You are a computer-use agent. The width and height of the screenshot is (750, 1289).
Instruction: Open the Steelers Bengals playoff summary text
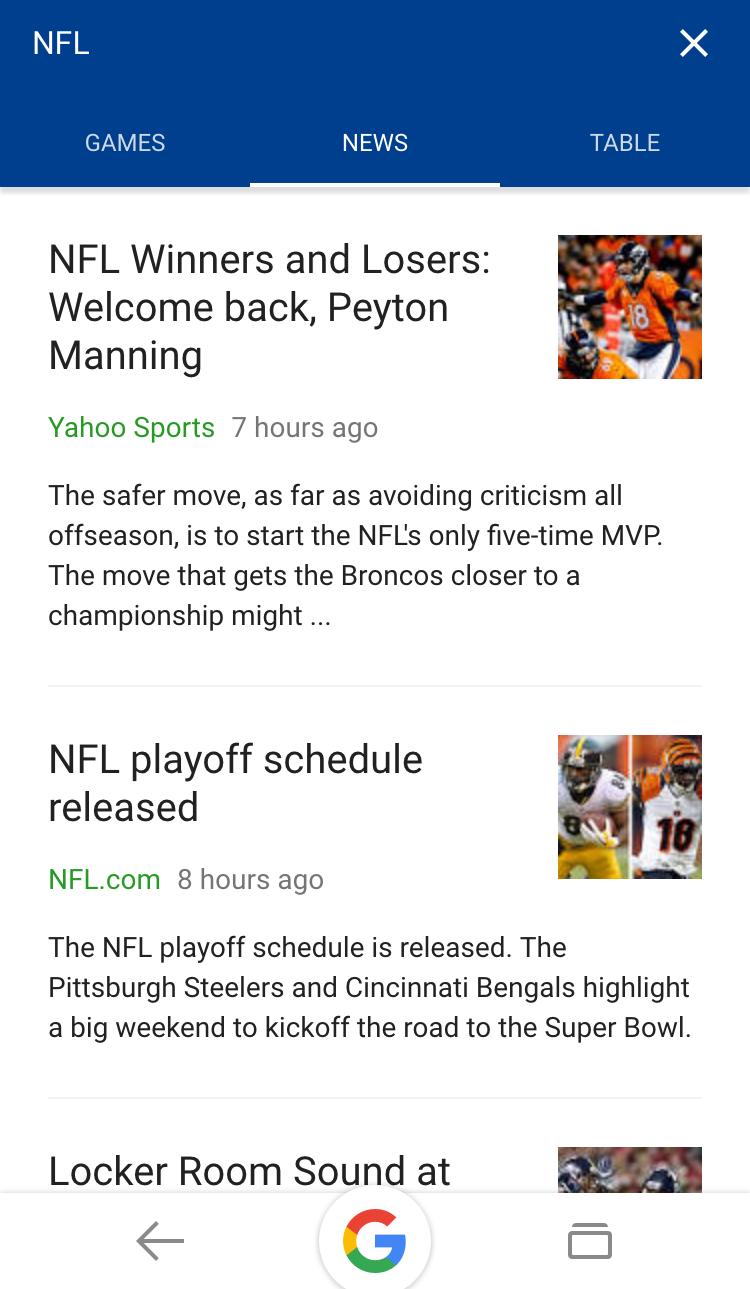tap(369, 987)
